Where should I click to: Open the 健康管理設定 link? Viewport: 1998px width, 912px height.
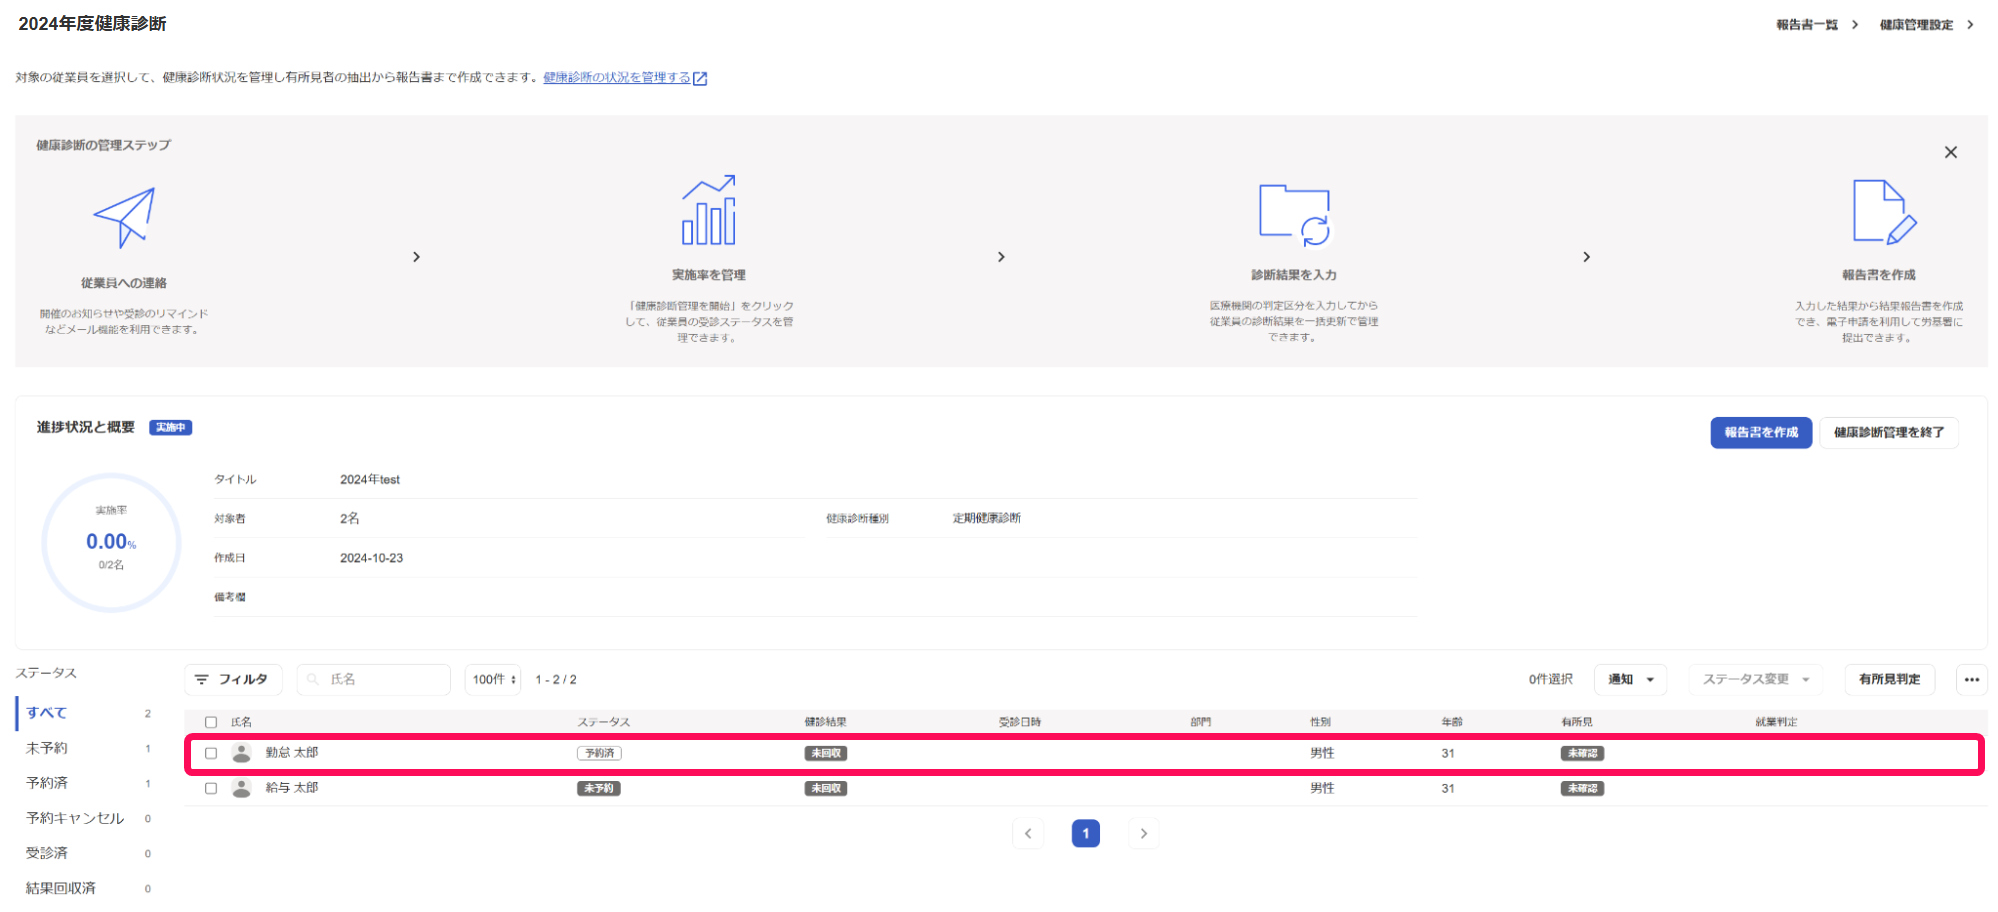tap(1916, 25)
